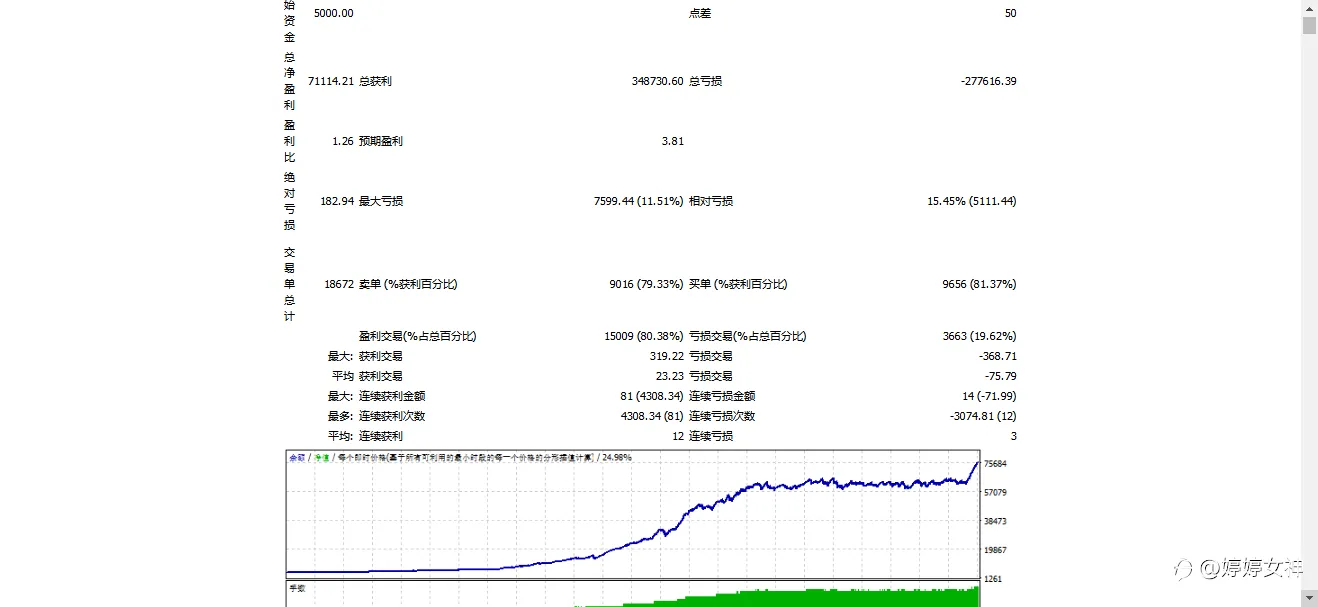Click the 预期盈利 label
This screenshot has height=607, width=1318.
point(381,141)
